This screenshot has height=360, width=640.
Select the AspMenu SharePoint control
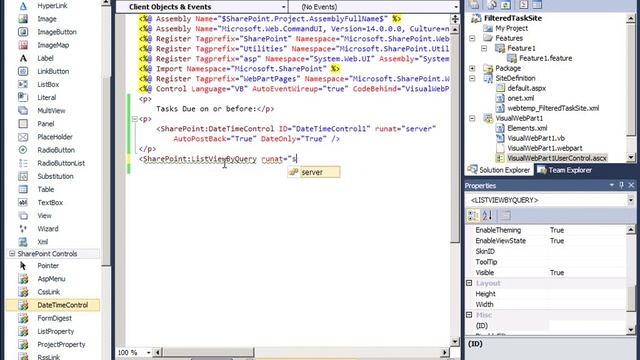click(52, 279)
